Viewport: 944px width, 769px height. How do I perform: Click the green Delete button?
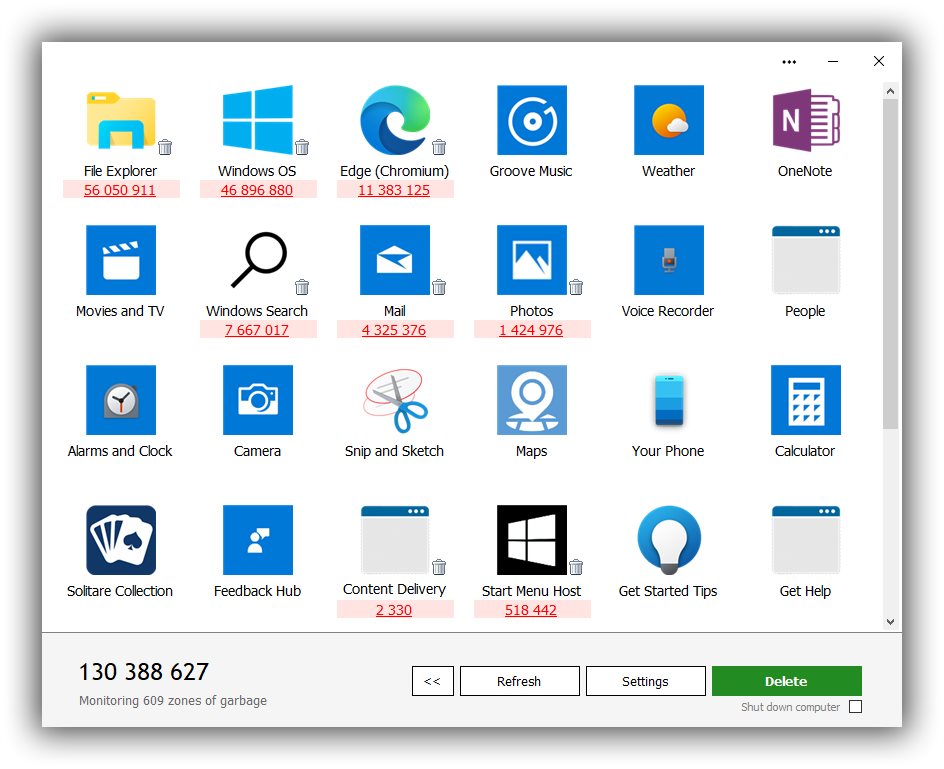coord(787,681)
